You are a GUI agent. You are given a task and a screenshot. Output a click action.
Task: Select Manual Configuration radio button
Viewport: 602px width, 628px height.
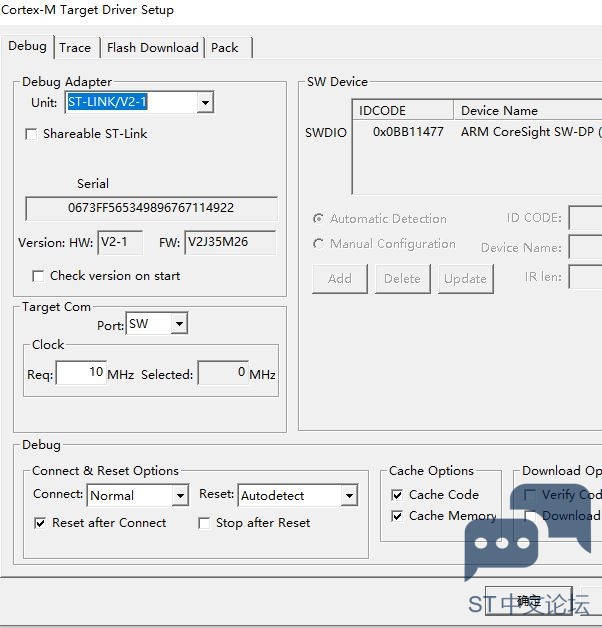[318, 244]
